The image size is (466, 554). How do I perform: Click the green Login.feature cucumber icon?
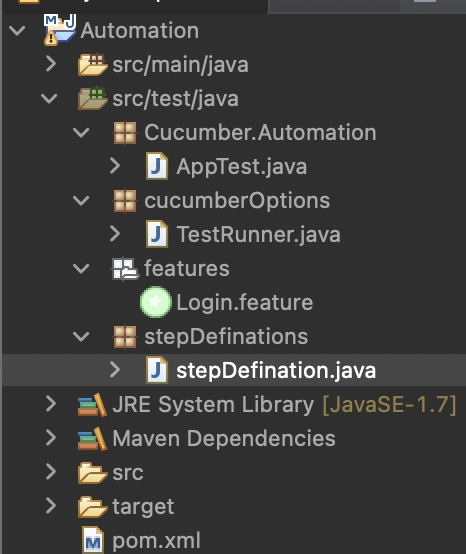155,302
